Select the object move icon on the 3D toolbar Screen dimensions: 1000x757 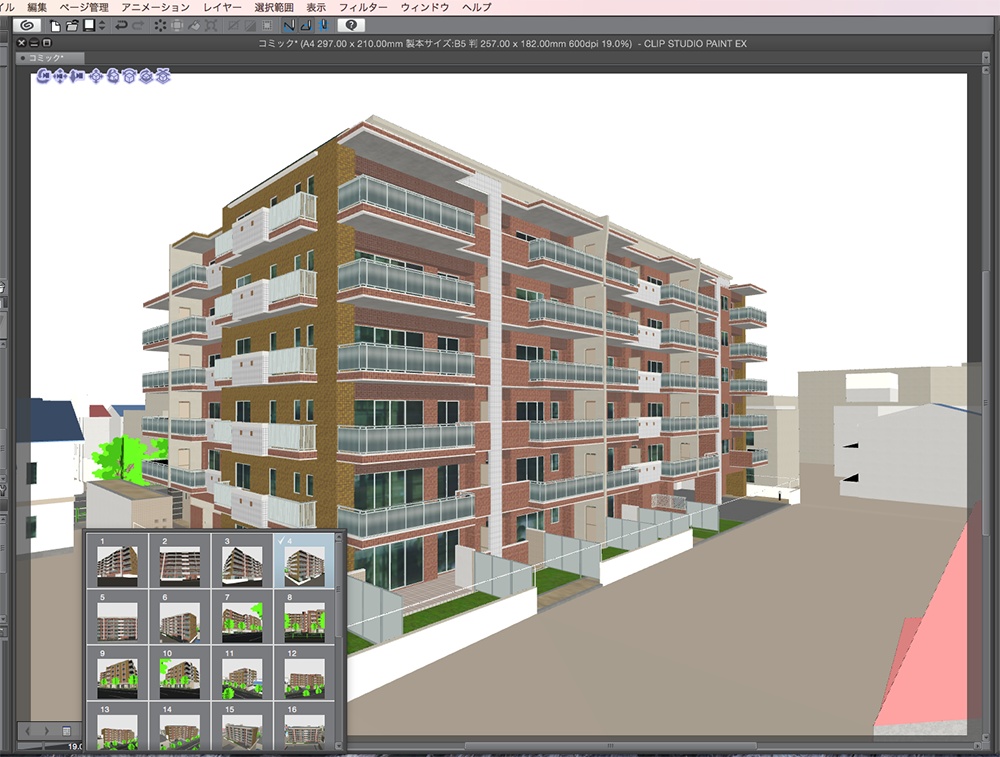(97, 75)
